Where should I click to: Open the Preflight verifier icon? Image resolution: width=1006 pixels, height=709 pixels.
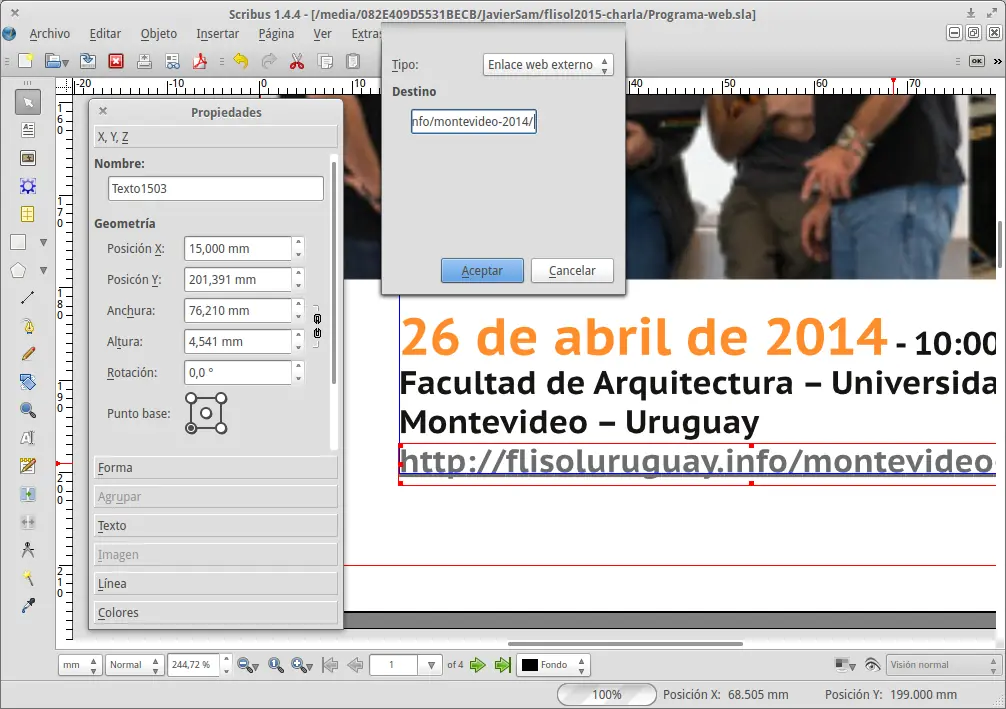click(x=173, y=61)
